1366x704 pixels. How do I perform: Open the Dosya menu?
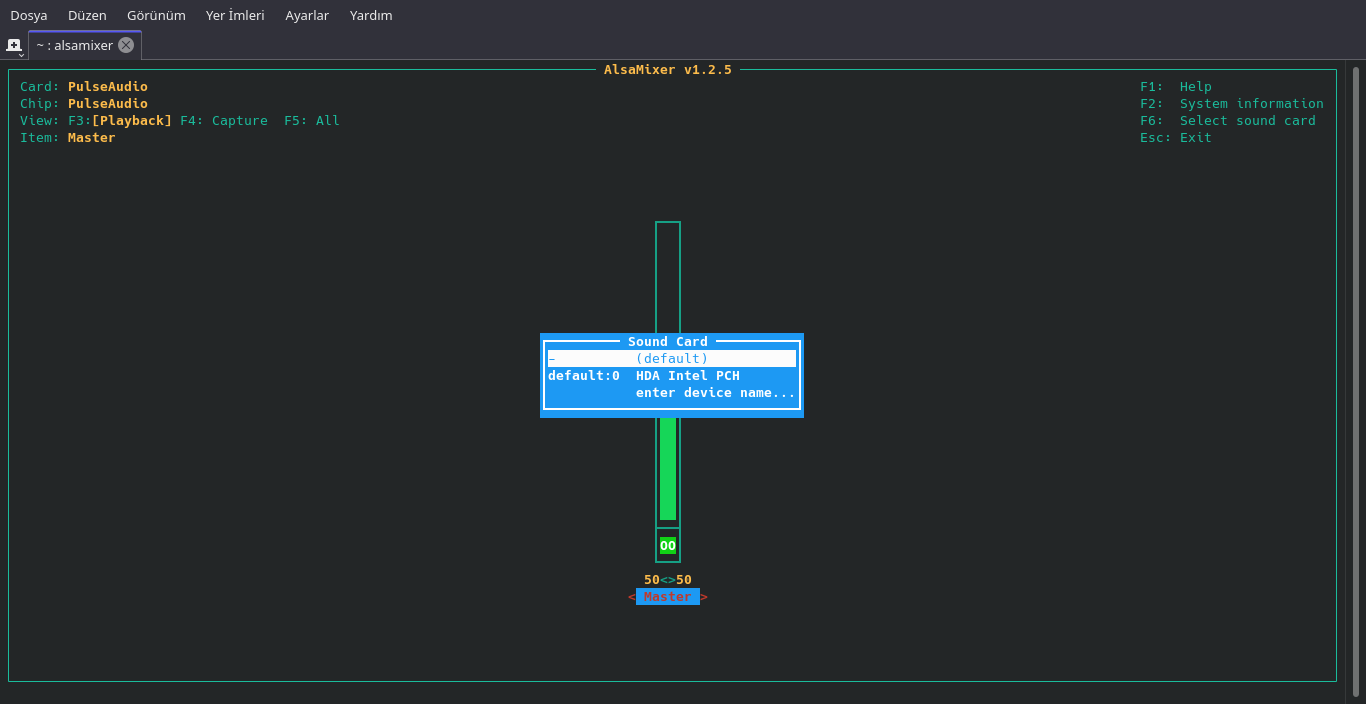point(29,15)
